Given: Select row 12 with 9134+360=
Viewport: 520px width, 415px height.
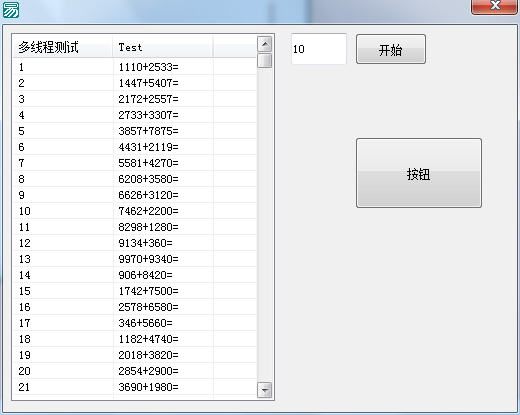Looking at the screenshot, I should 134,243.
